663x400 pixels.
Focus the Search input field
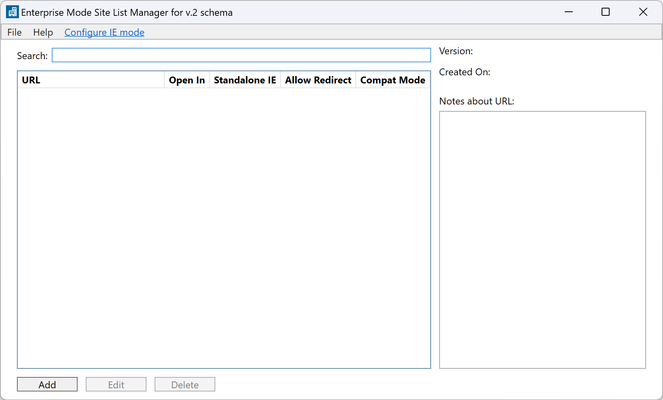coord(241,55)
